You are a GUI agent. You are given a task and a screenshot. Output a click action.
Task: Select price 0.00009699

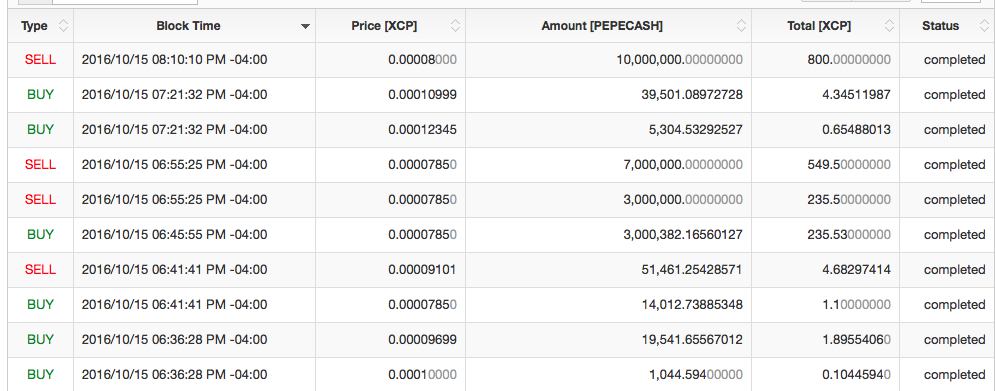tap(423, 339)
